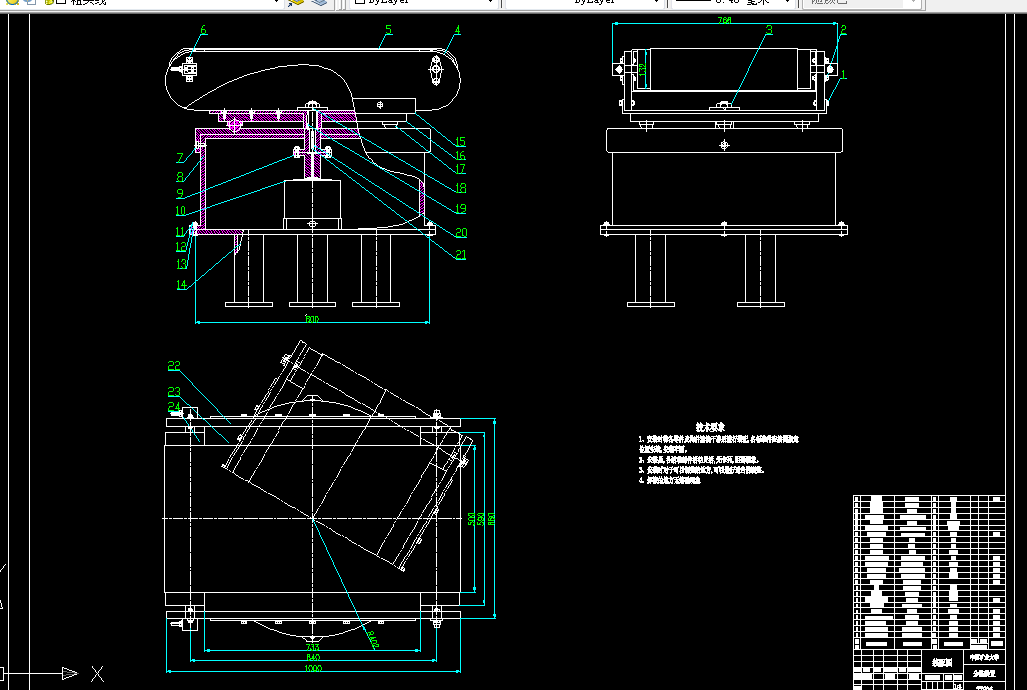Select part label 5 above the conveyor belt
The image size is (1027, 690).
click(x=388, y=29)
